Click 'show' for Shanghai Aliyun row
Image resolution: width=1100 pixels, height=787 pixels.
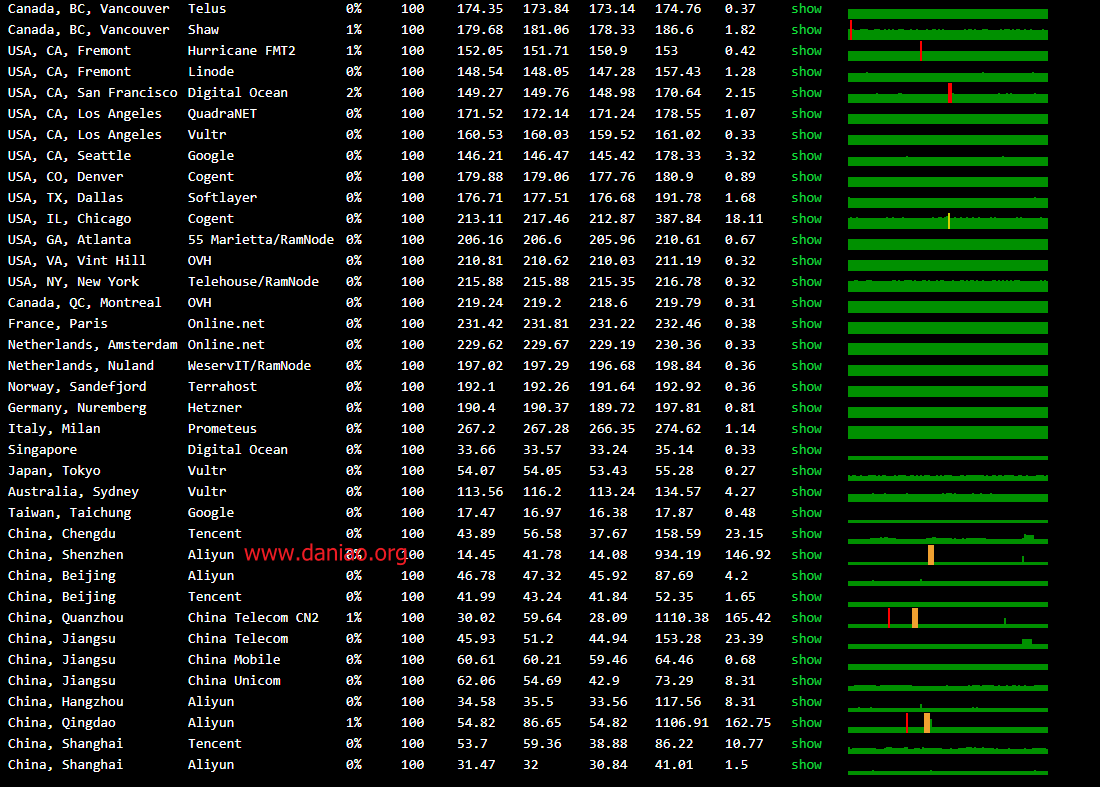(x=806, y=765)
